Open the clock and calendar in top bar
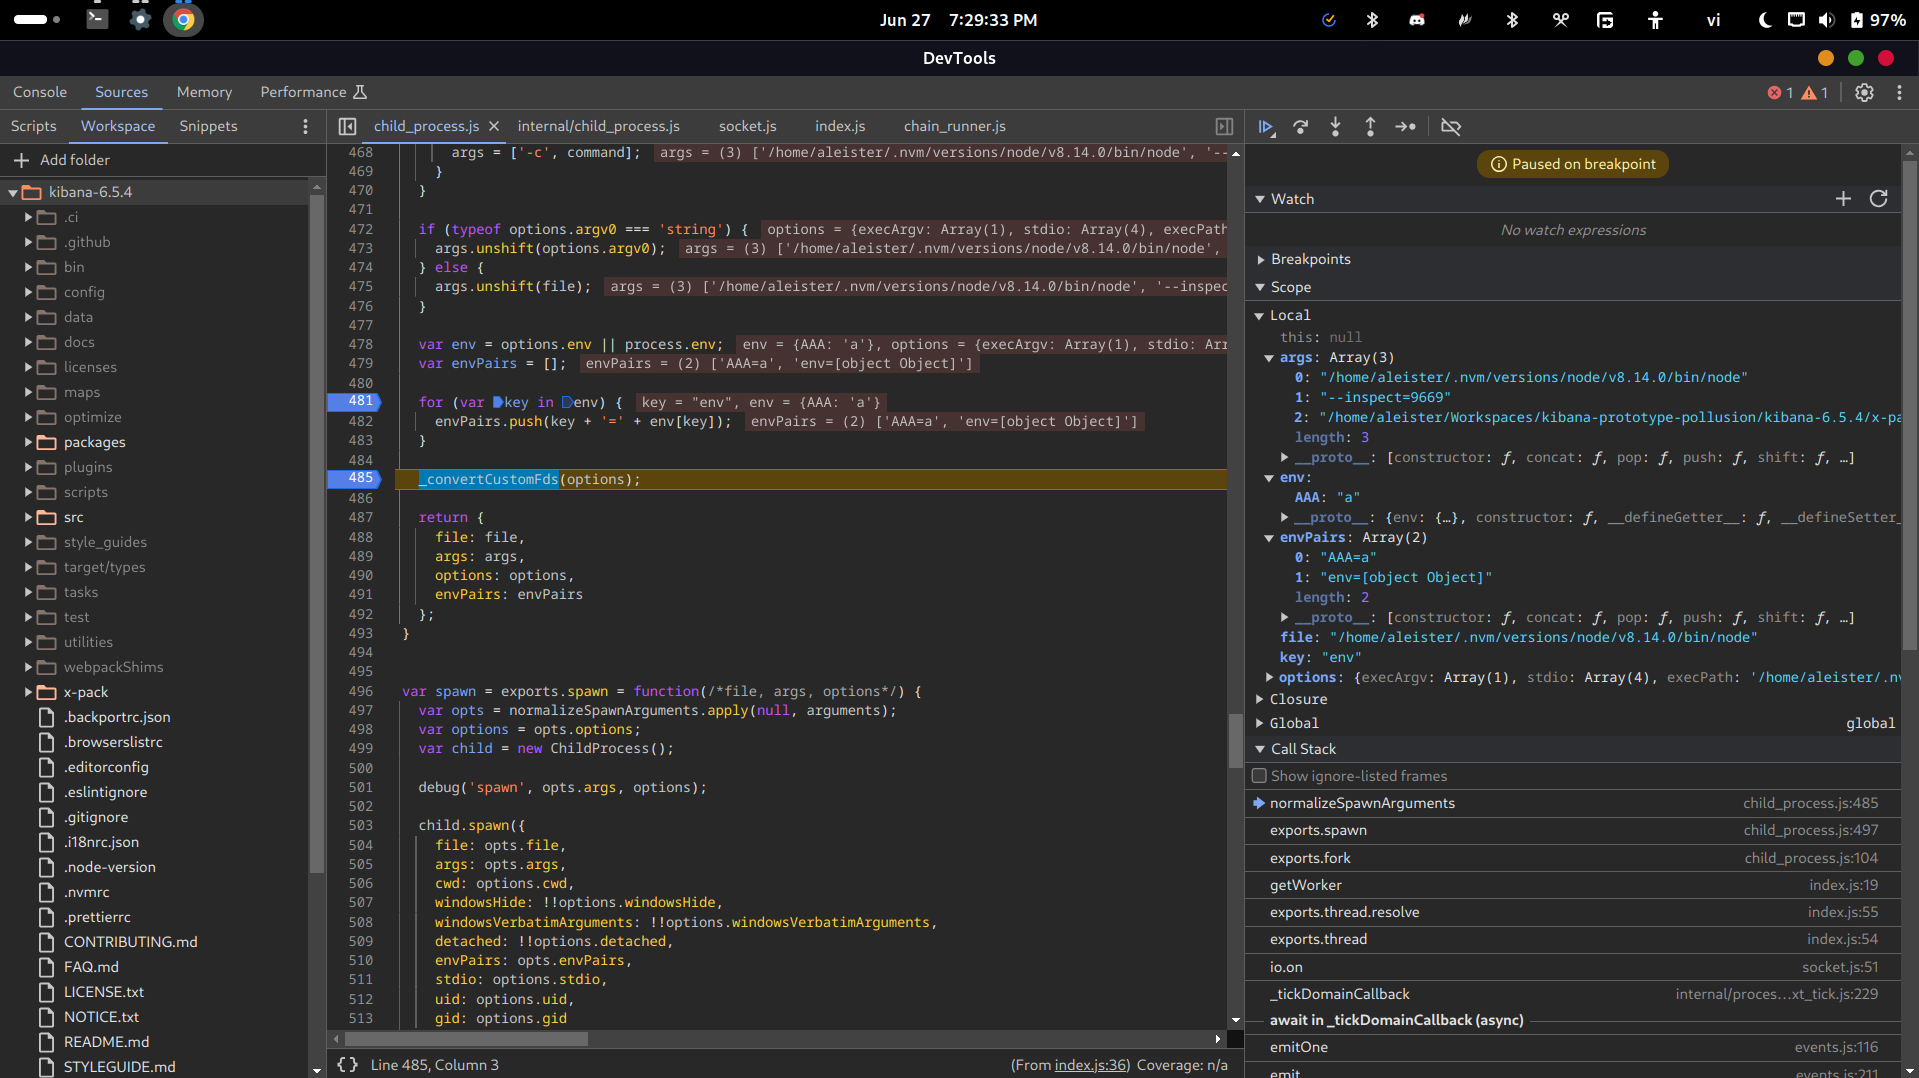The image size is (1919, 1078). (x=958, y=20)
